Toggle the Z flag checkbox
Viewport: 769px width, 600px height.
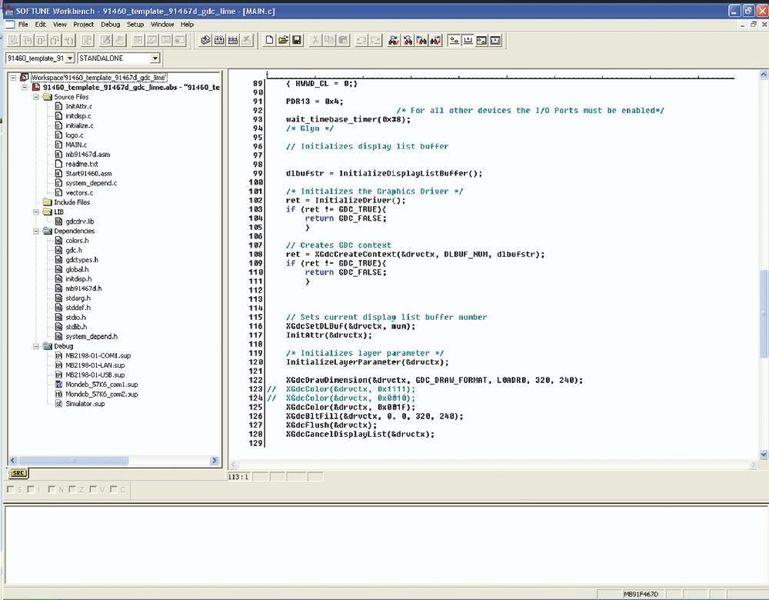pyautogui.click(x=73, y=489)
